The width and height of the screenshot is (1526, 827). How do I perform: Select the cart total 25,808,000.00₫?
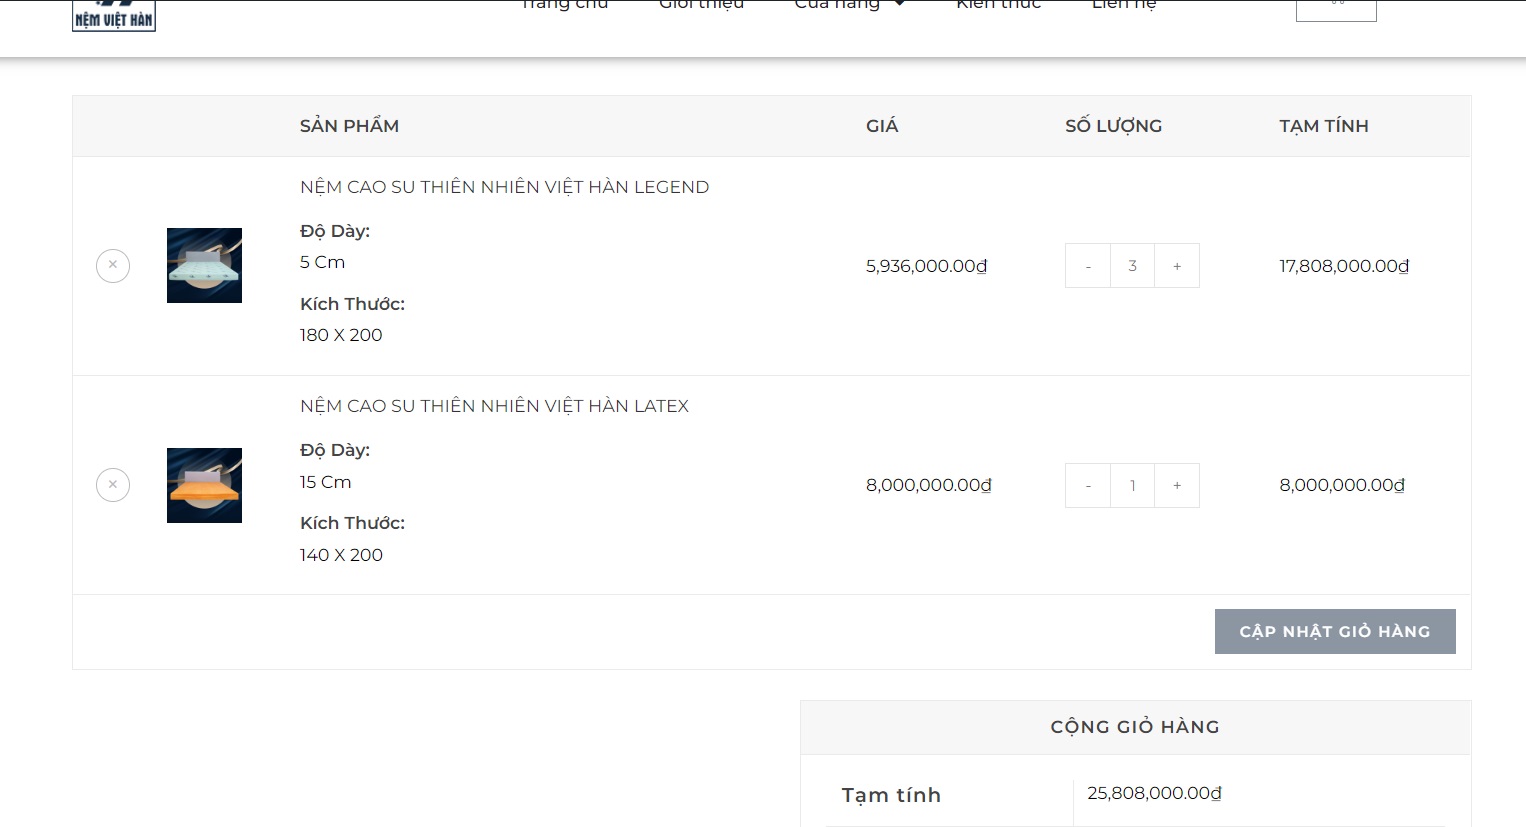tap(1154, 793)
